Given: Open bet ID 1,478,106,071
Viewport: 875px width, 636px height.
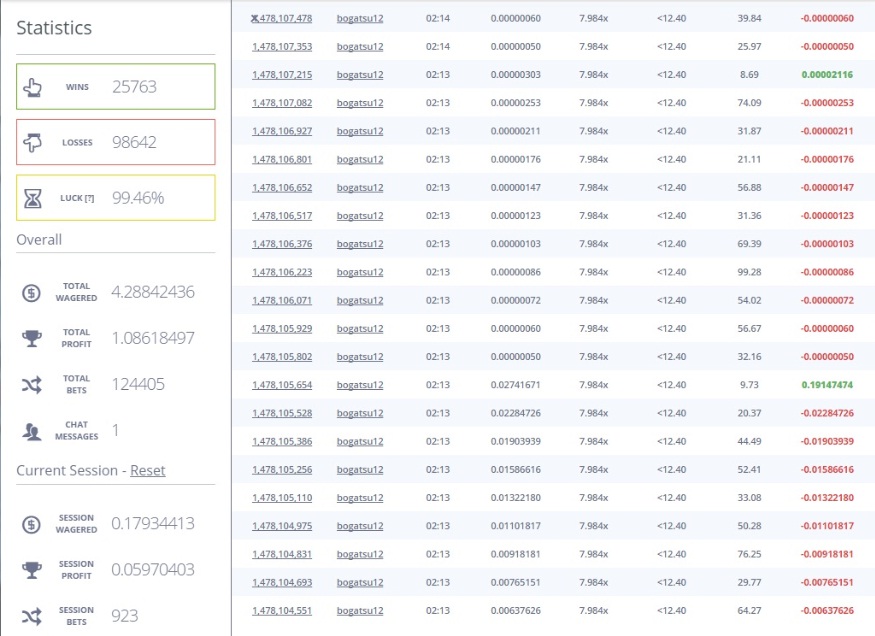Looking at the screenshot, I should tap(282, 300).
